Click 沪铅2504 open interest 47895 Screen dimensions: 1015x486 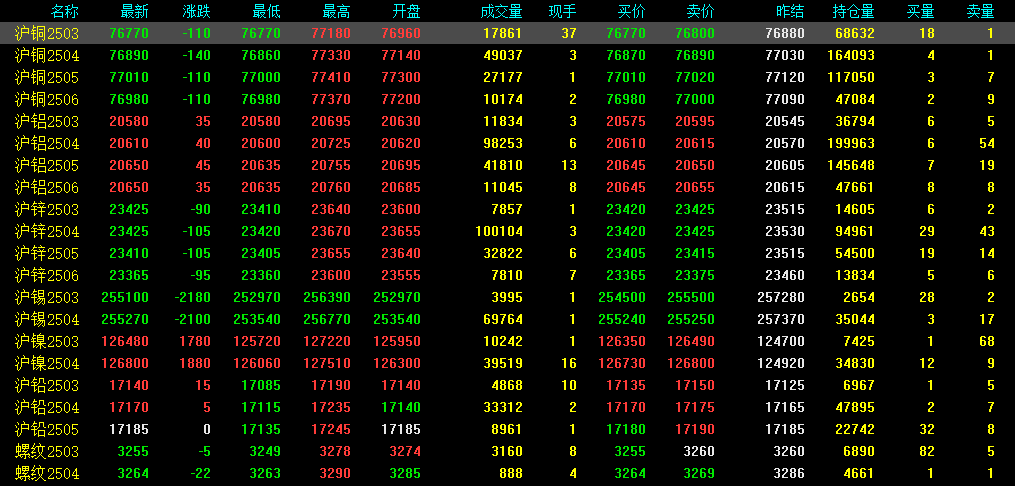(855, 408)
